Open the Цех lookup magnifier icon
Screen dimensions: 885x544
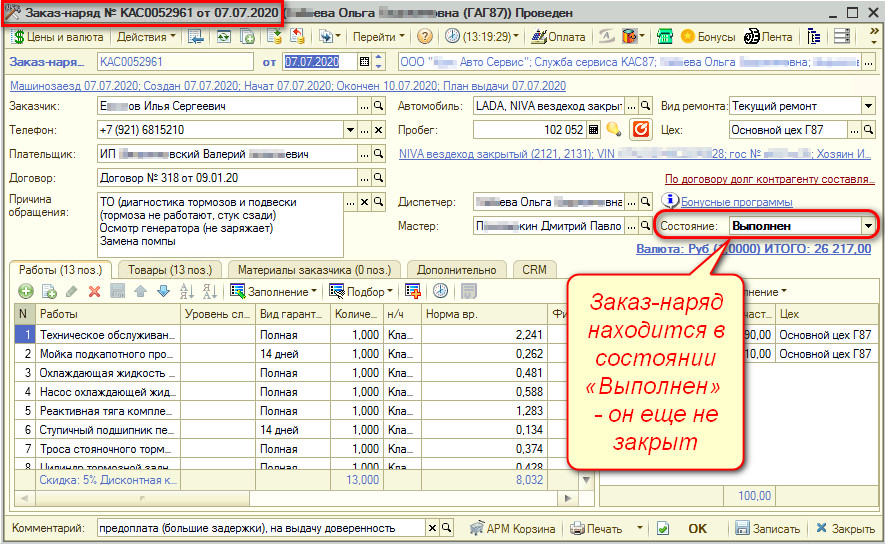point(869,130)
